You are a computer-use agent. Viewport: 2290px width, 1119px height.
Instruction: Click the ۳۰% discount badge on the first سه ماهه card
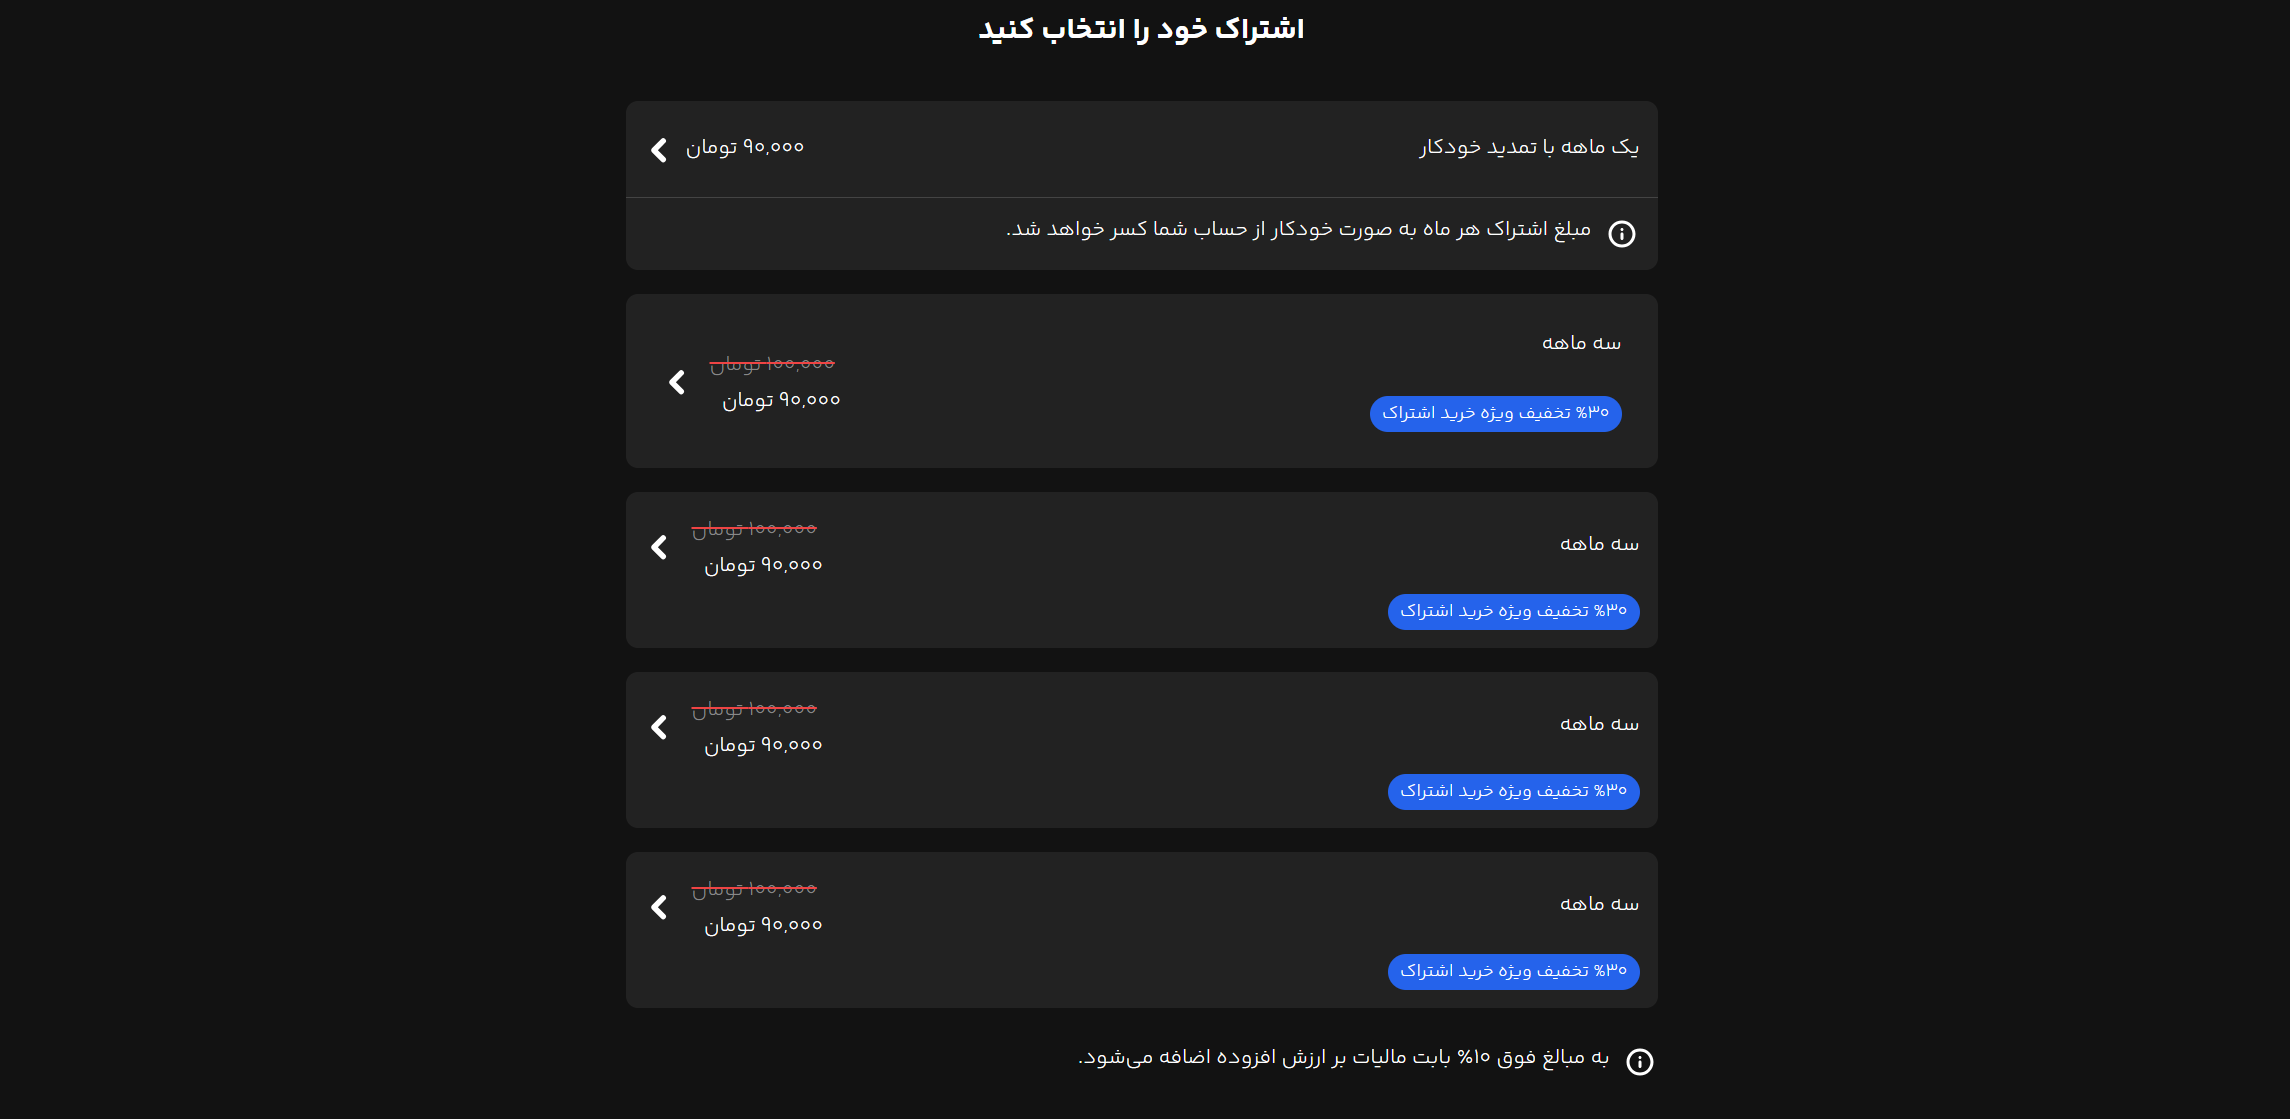tap(1495, 414)
